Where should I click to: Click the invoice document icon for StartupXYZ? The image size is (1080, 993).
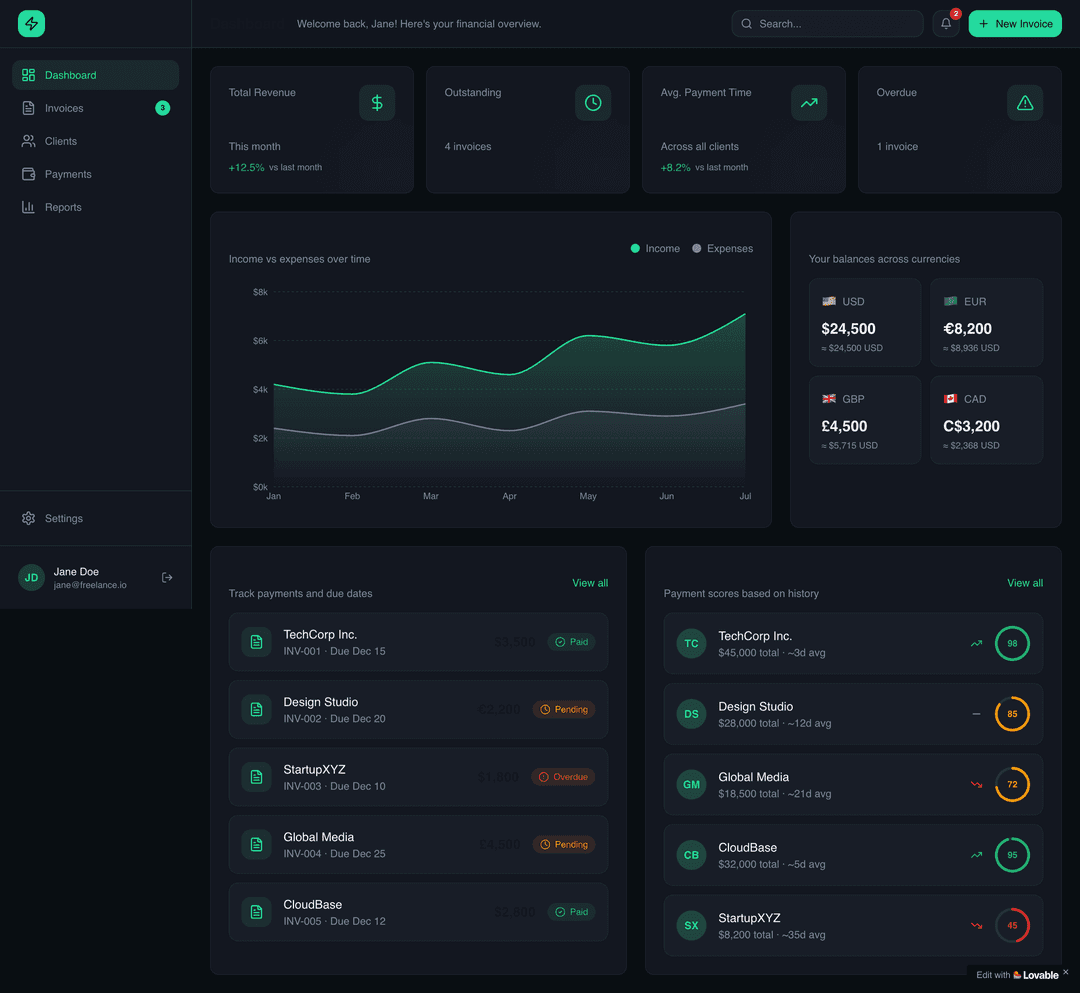tap(258, 776)
